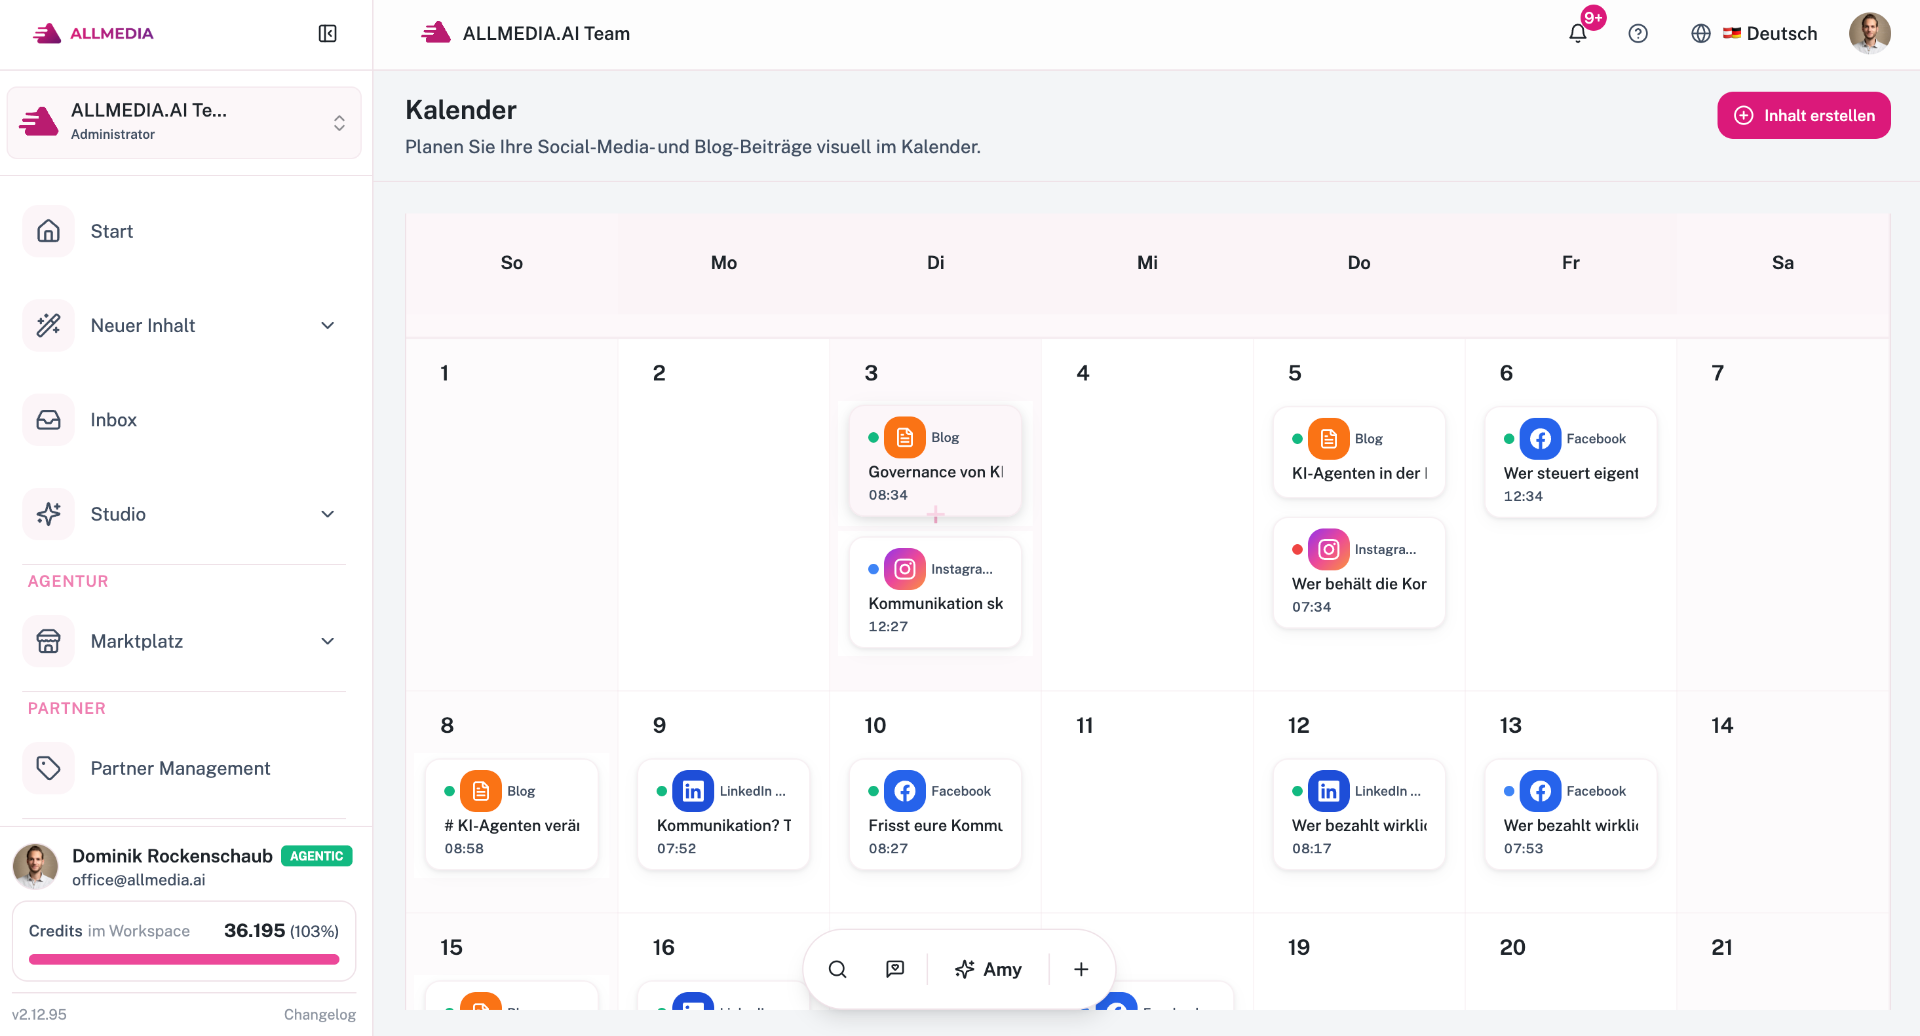The image size is (1920, 1036).
Task: Open the Amy assistant button
Action: pos(988,969)
